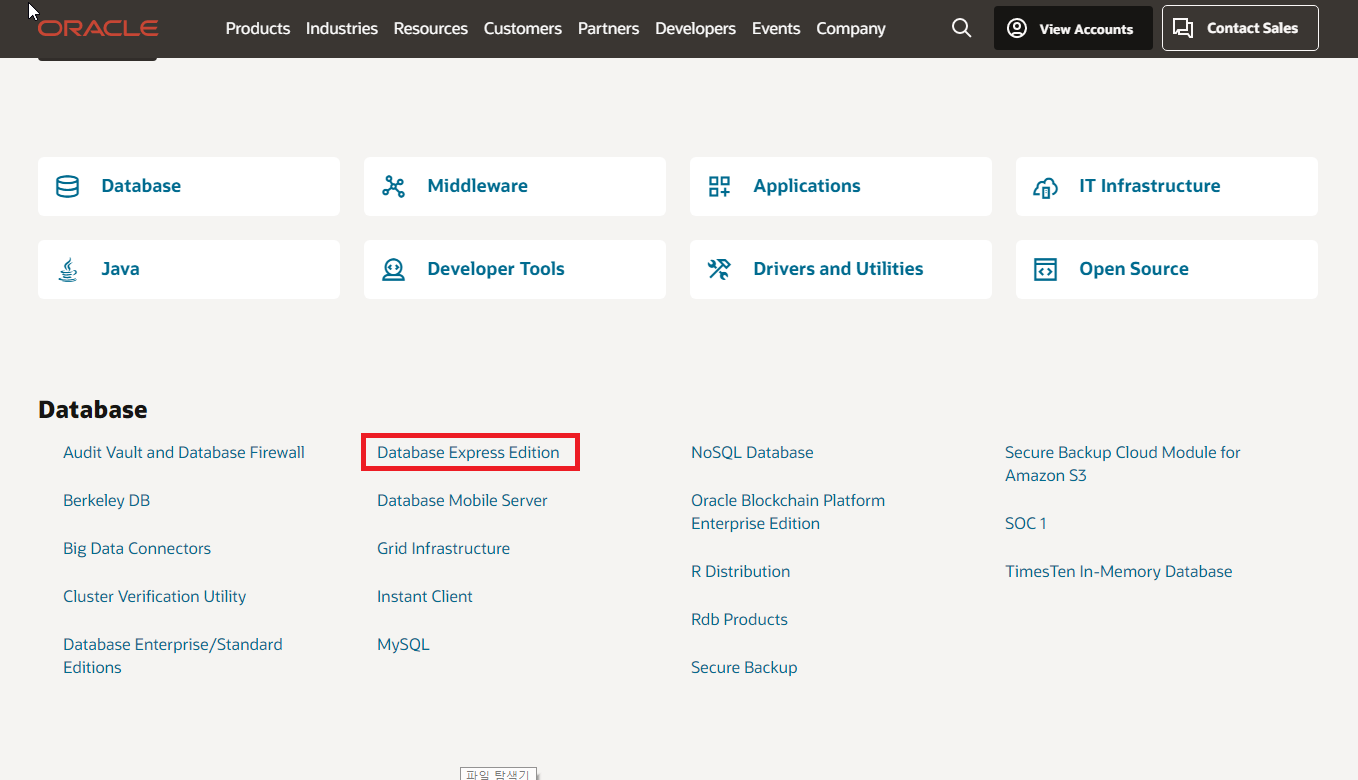Select the Drivers and Utilities card
1358x780 pixels.
841,269
